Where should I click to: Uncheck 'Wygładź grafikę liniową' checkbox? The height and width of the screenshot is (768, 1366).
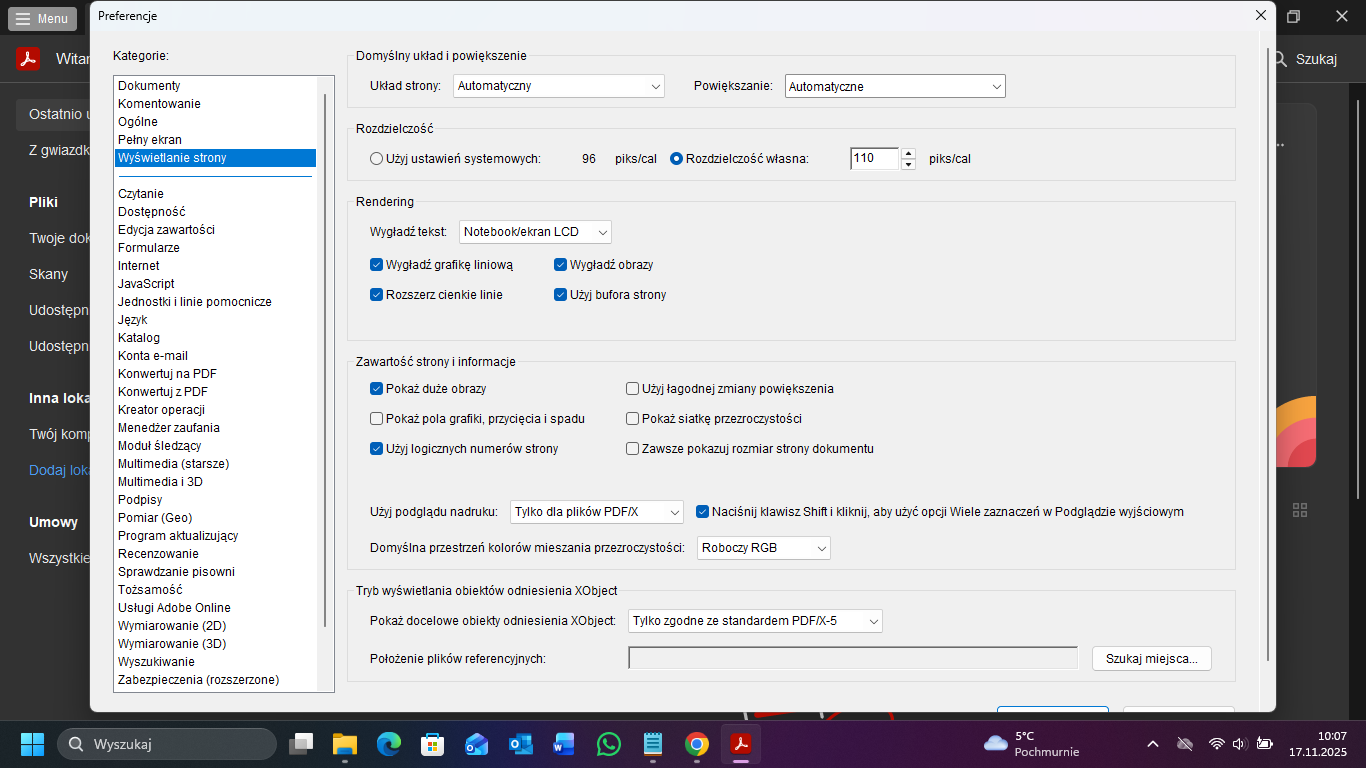[377, 265]
